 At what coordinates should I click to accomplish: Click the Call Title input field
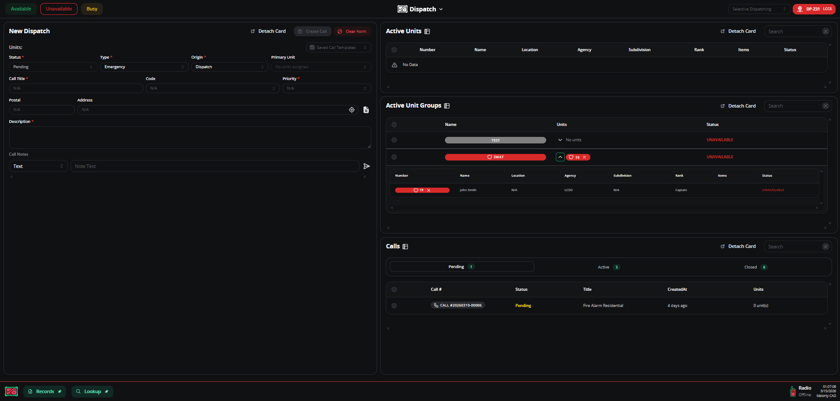point(76,88)
